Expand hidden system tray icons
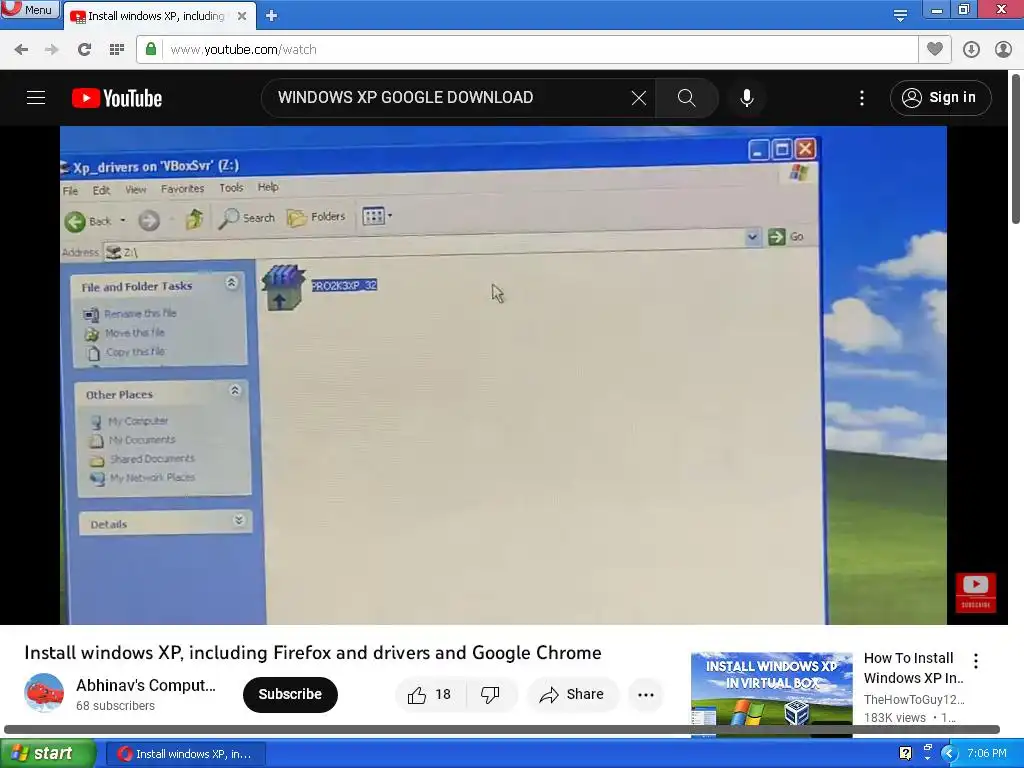 950,754
